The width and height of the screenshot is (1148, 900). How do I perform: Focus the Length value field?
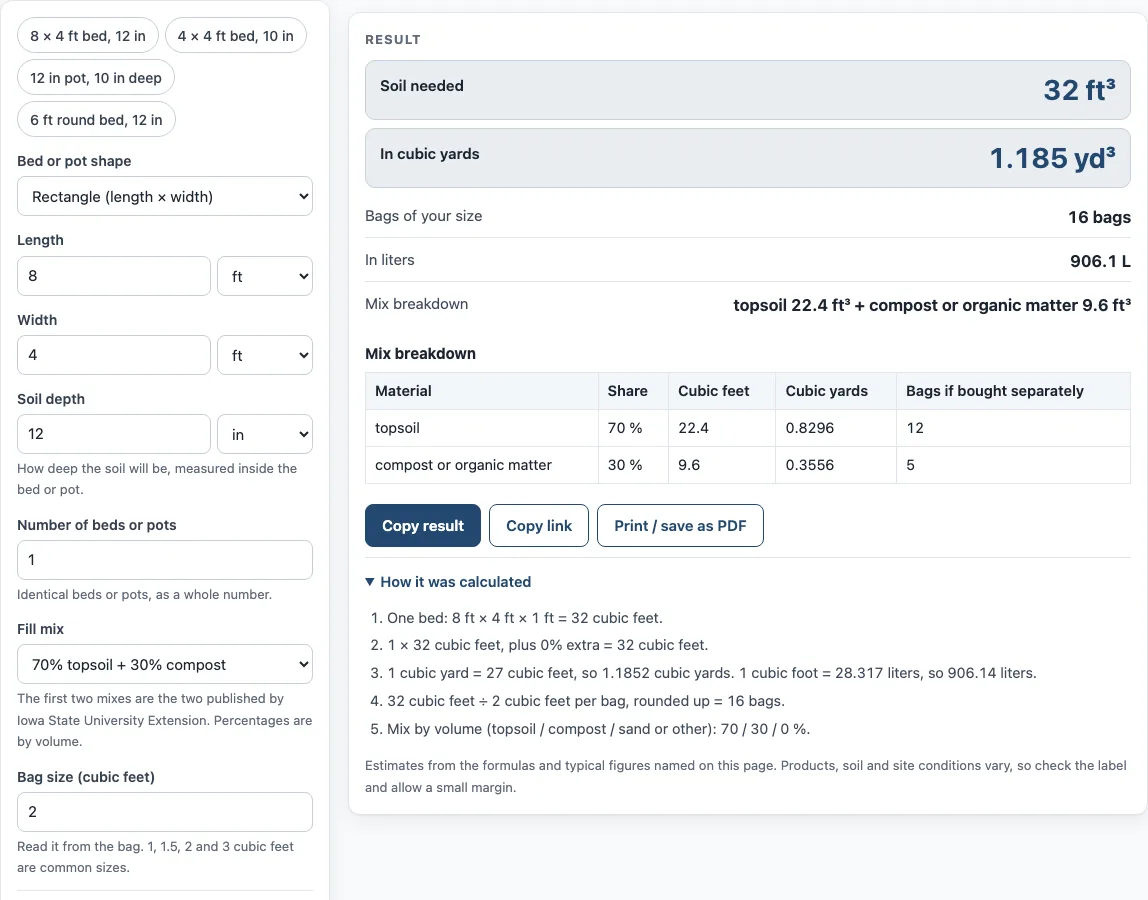(x=113, y=276)
